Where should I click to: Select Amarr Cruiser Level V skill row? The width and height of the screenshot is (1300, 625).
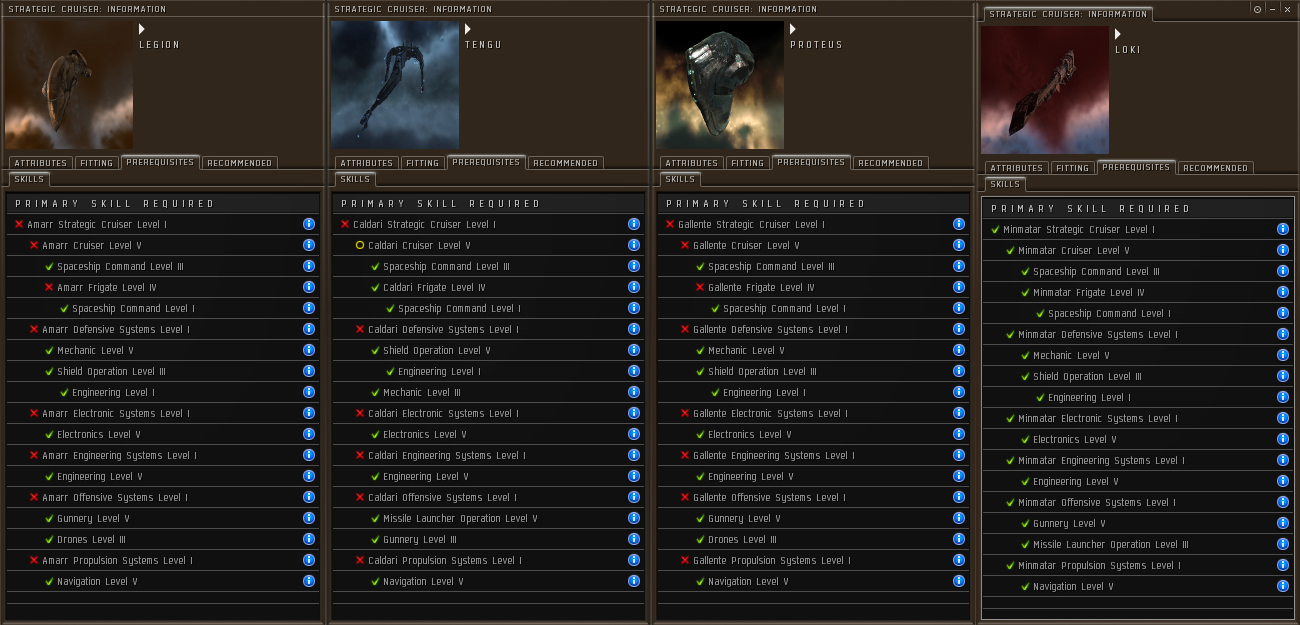pyautogui.click(x=163, y=245)
